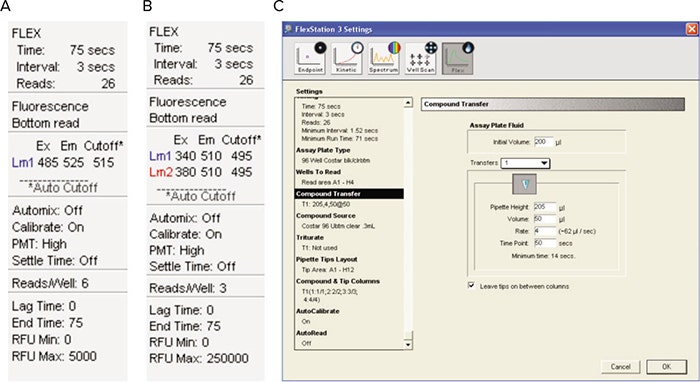Select the Spectrum read mode icon

(x=384, y=58)
